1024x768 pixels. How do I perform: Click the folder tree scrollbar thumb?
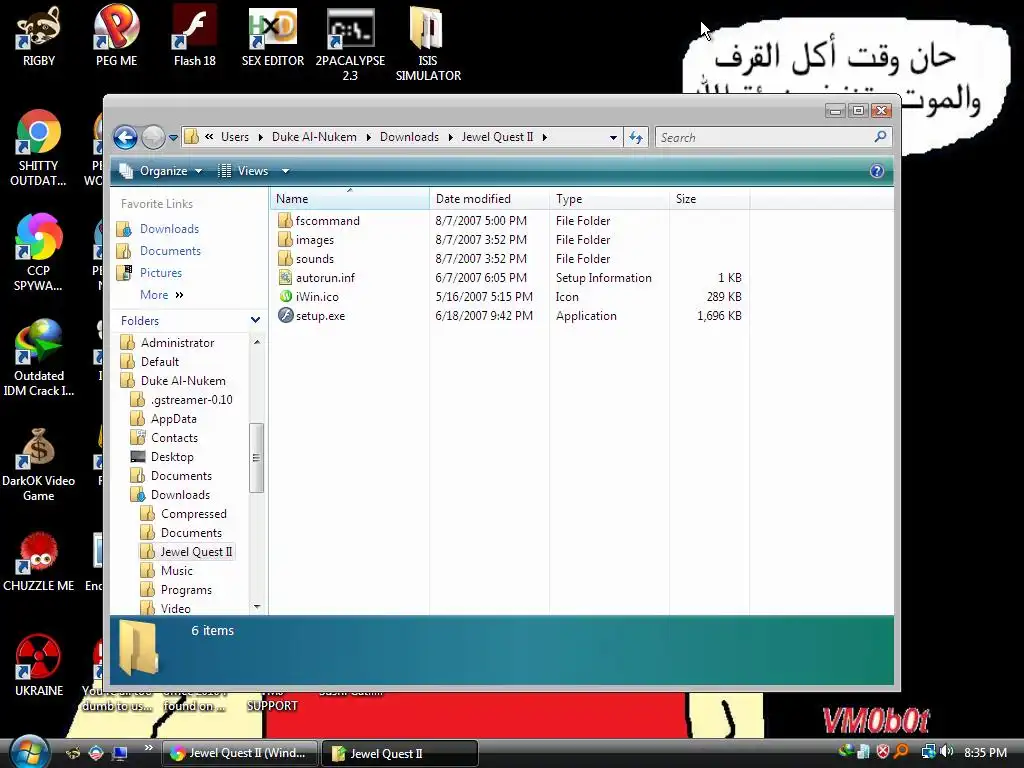click(256, 458)
